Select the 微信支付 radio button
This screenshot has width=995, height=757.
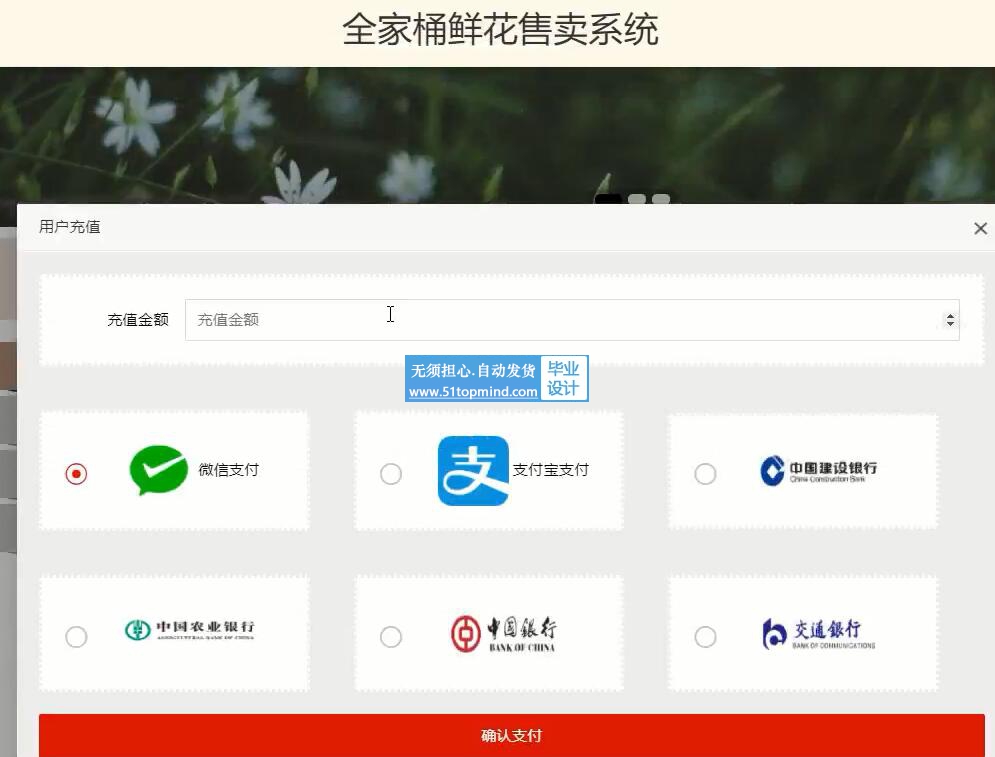pyautogui.click(x=76, y=474)
